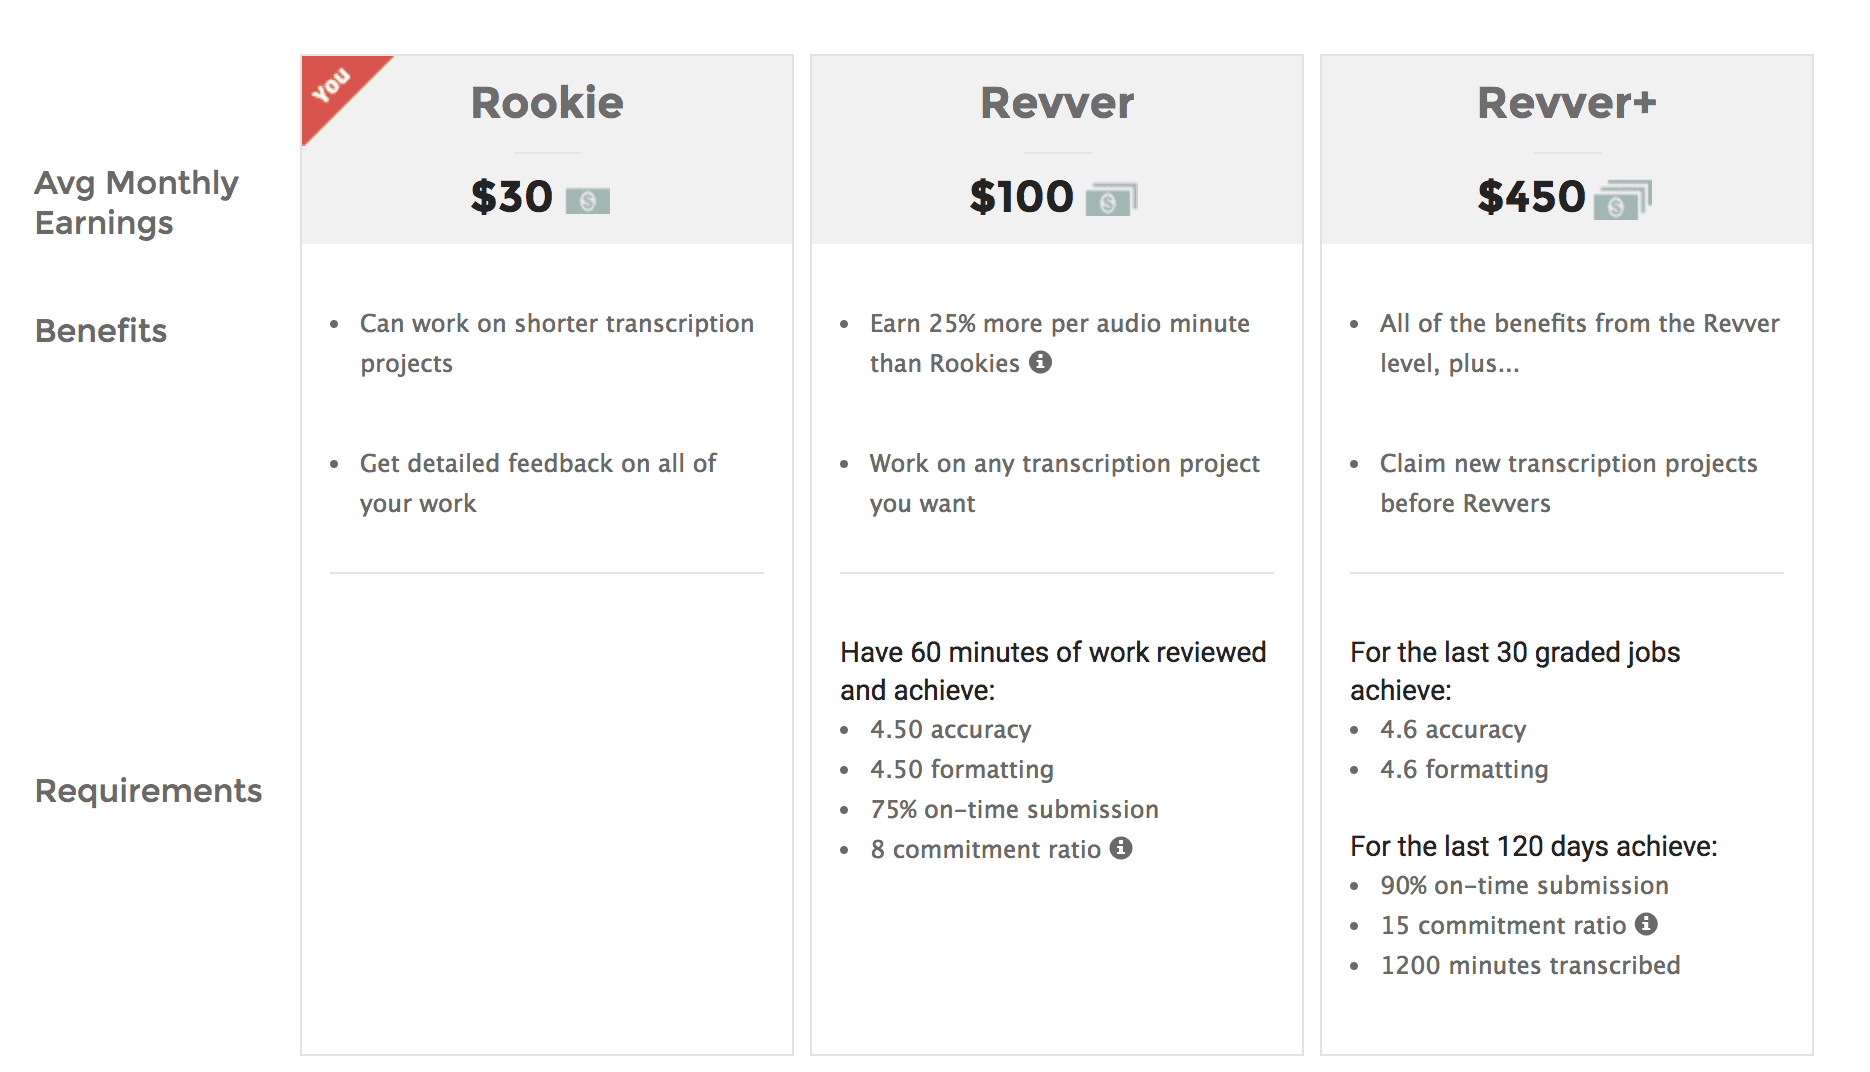Click "1200 minutes transcribed" requirement

[x=1530, y=965]
